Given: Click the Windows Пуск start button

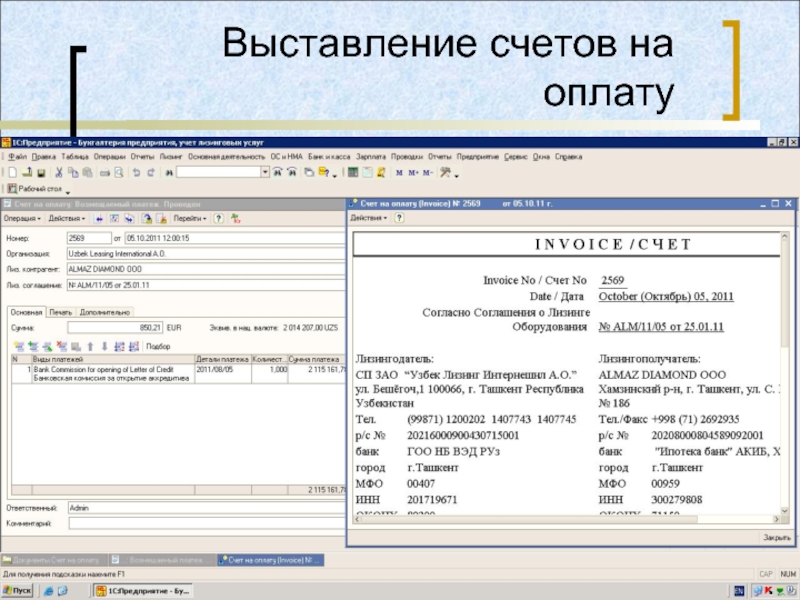Looking at the screenshot, I should point(17,591).
